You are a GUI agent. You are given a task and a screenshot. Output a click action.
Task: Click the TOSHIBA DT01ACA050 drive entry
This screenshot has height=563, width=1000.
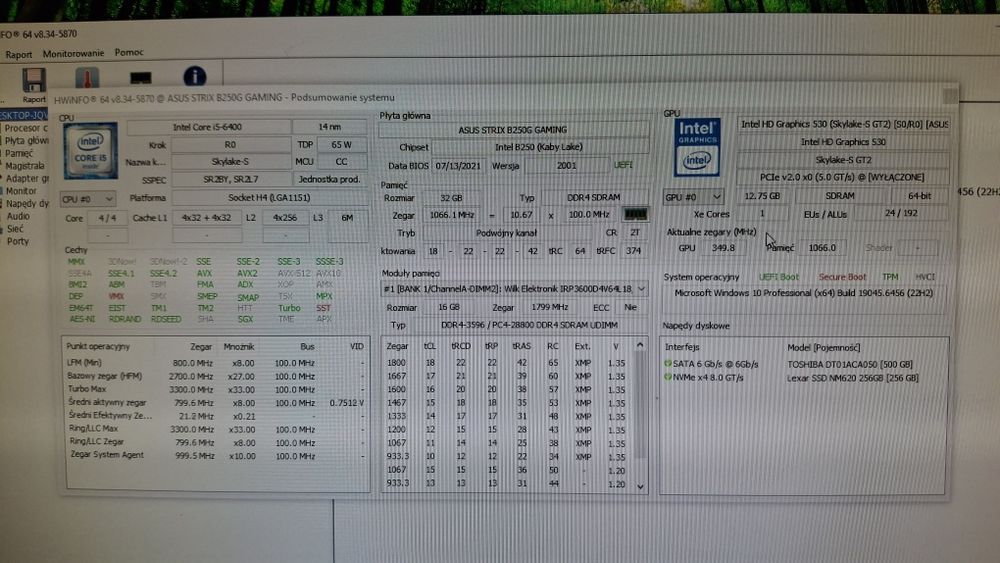pos(850,365)
